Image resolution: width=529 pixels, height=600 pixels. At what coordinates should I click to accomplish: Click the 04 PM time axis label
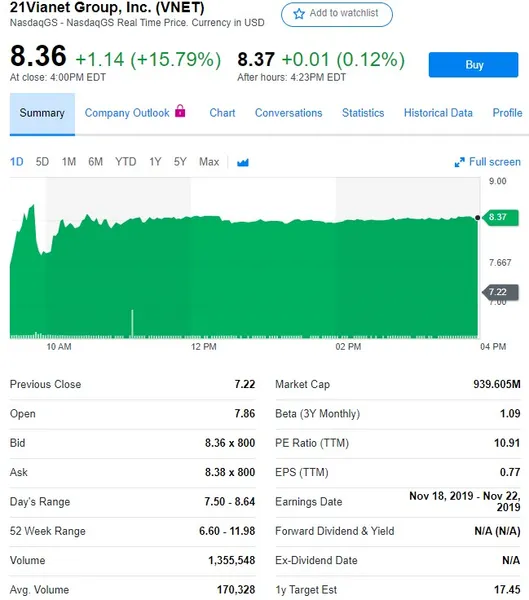coord(493,347)
